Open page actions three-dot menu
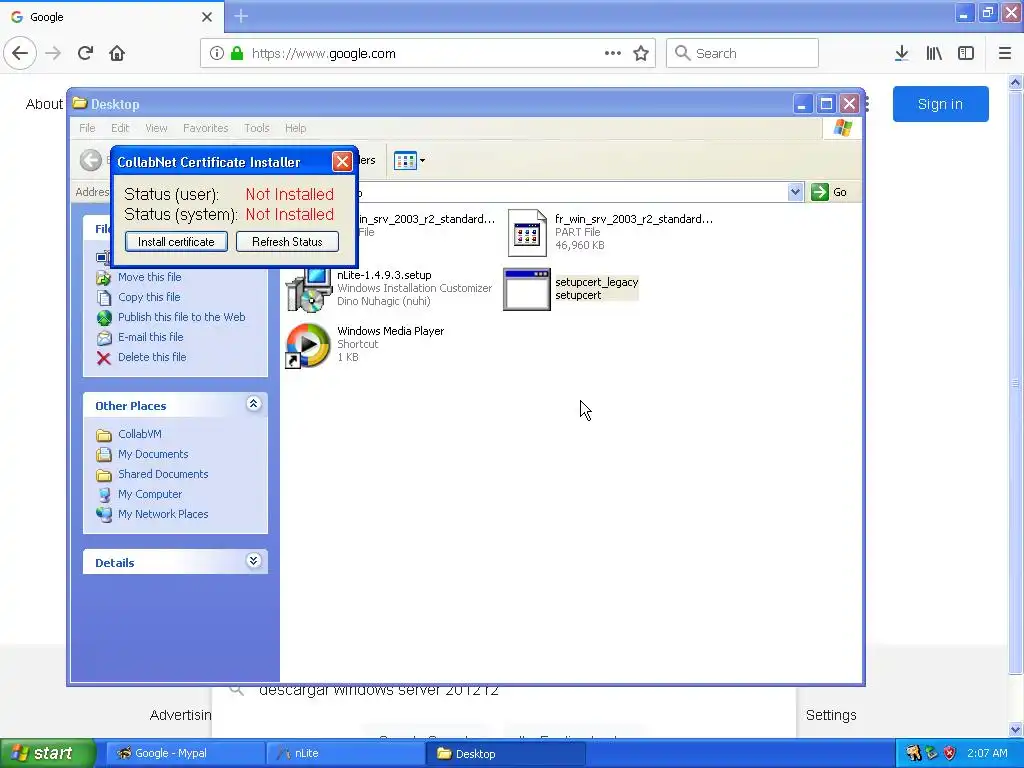Screen dimensions: 1024x768 coord(613,53)
